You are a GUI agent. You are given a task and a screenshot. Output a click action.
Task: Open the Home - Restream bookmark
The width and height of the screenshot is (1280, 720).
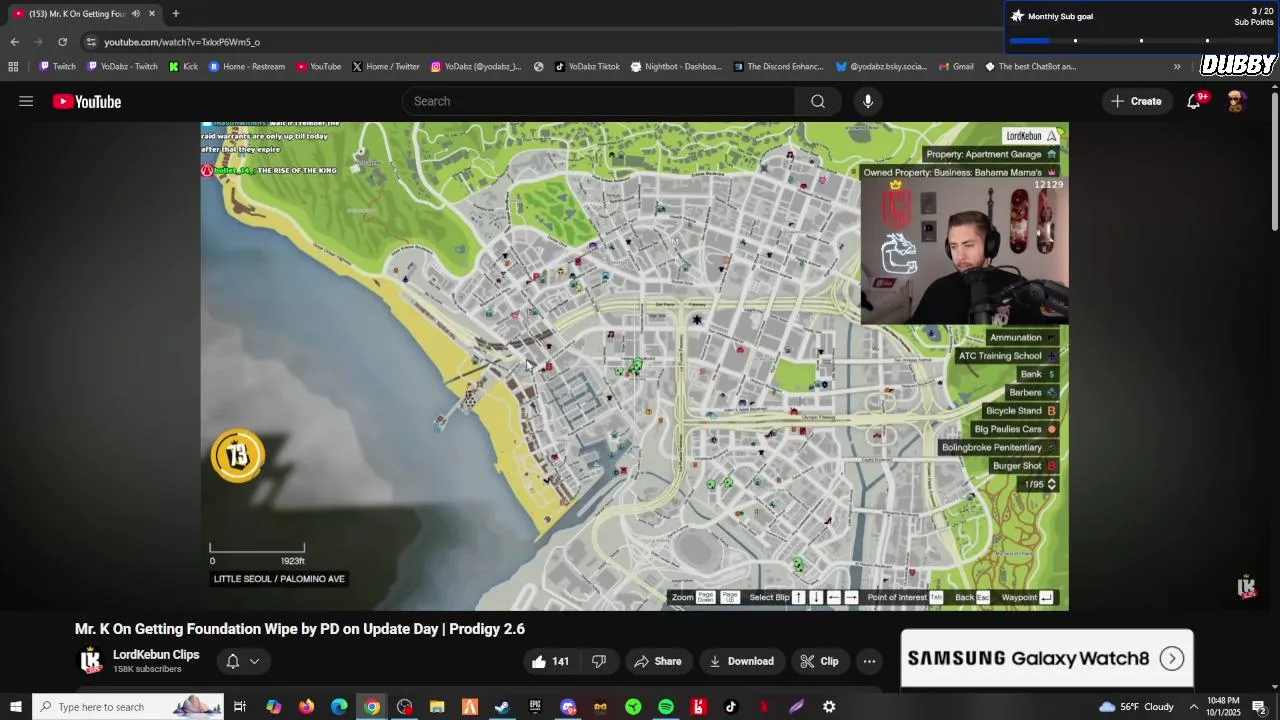pos(247,67)
